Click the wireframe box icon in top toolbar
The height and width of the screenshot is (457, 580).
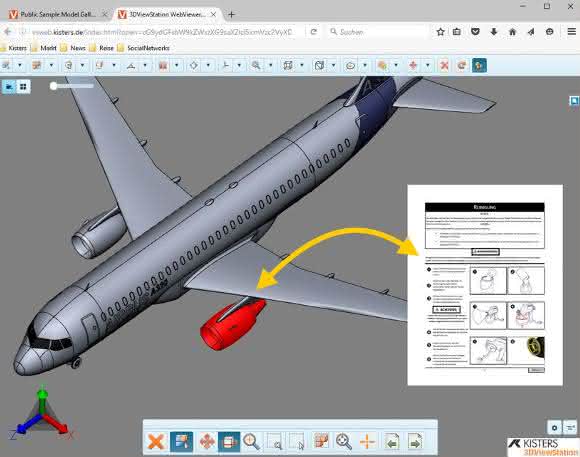tap(287, 65)
